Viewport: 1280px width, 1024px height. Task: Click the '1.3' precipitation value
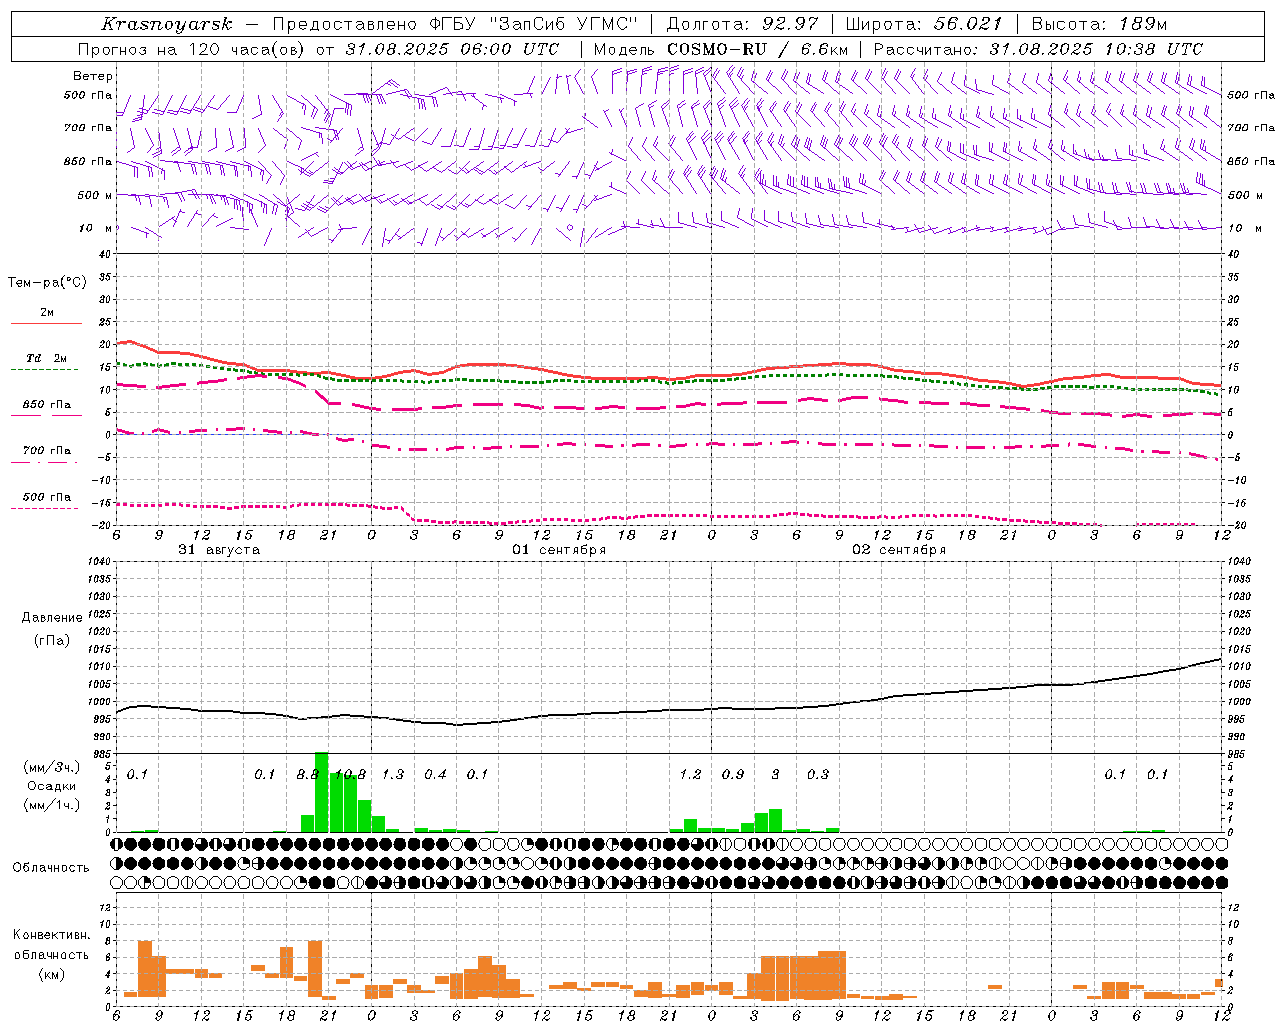click(x=393, y=775)
